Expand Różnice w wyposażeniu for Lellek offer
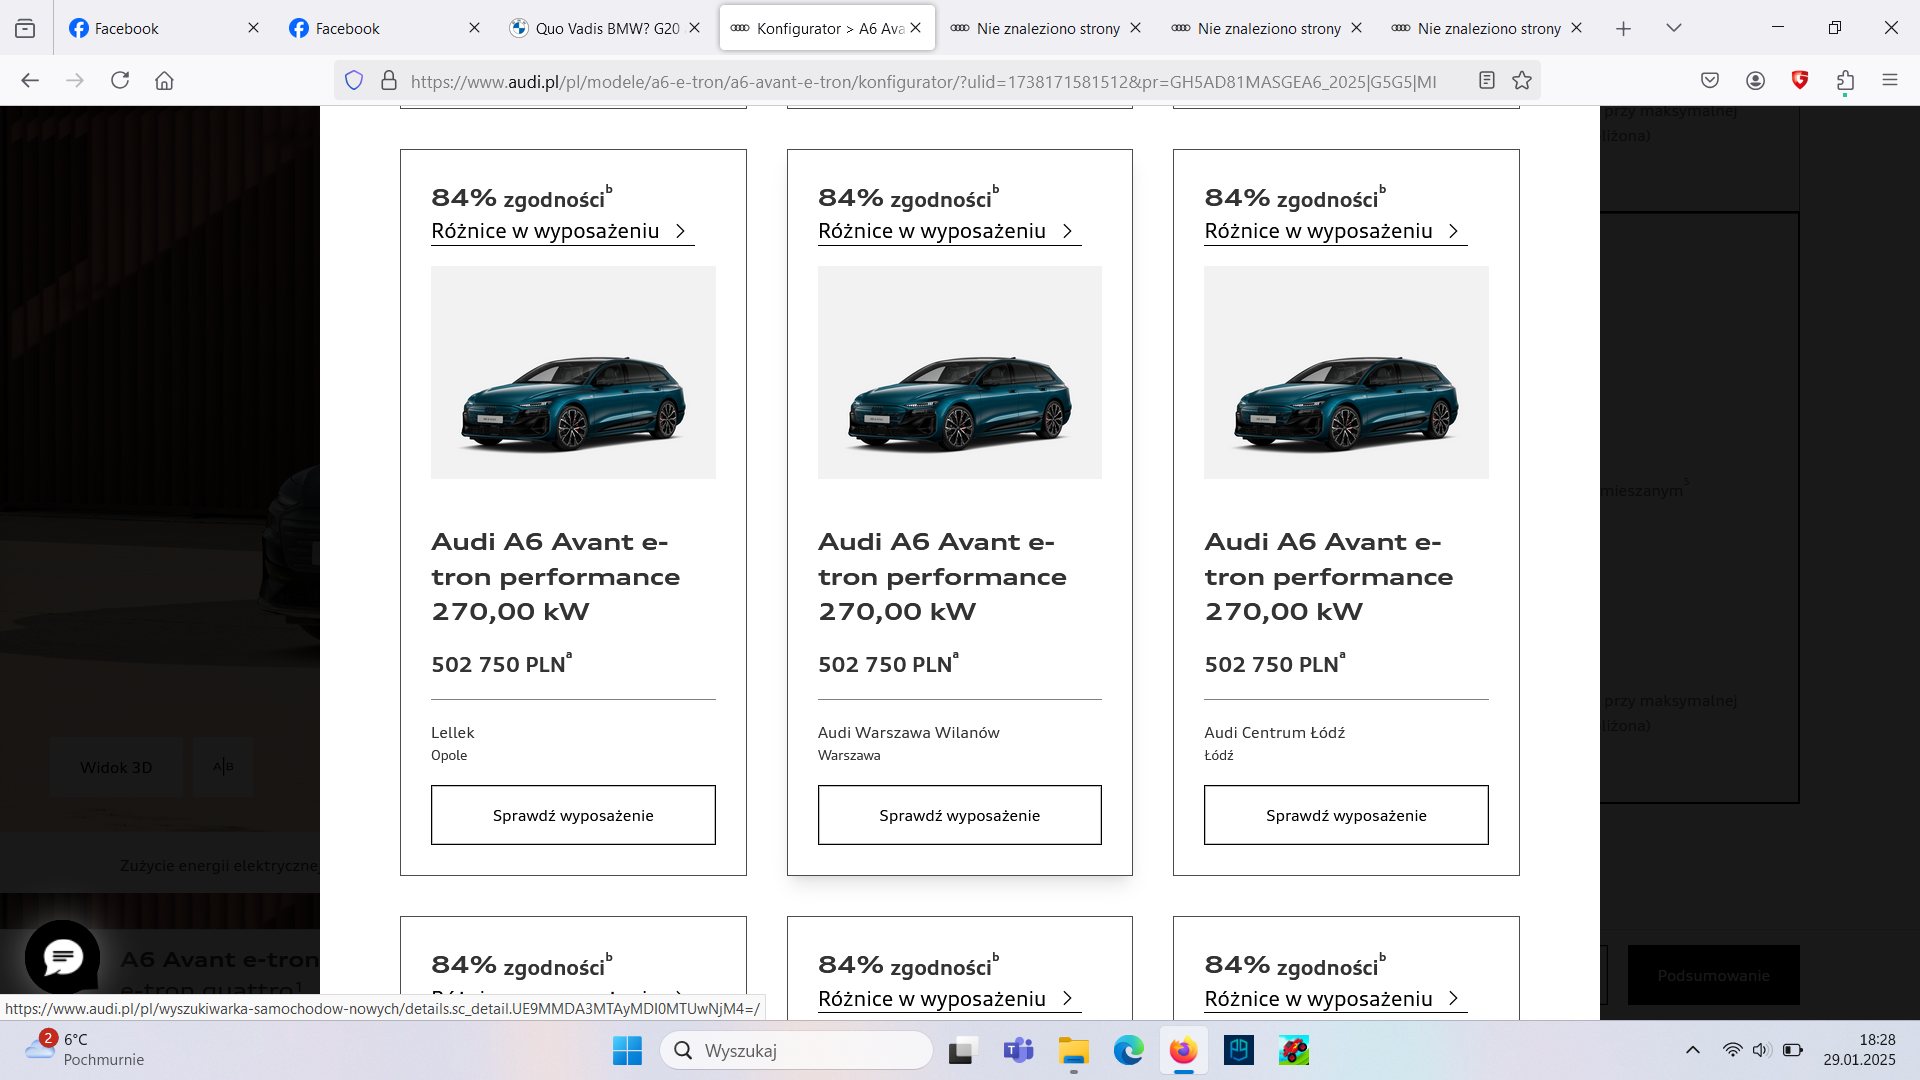 pos(562,231)
